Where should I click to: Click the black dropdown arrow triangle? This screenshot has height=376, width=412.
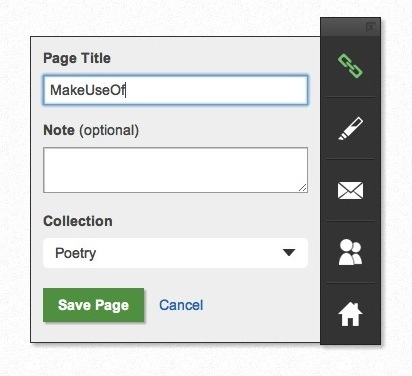[289, 253]
